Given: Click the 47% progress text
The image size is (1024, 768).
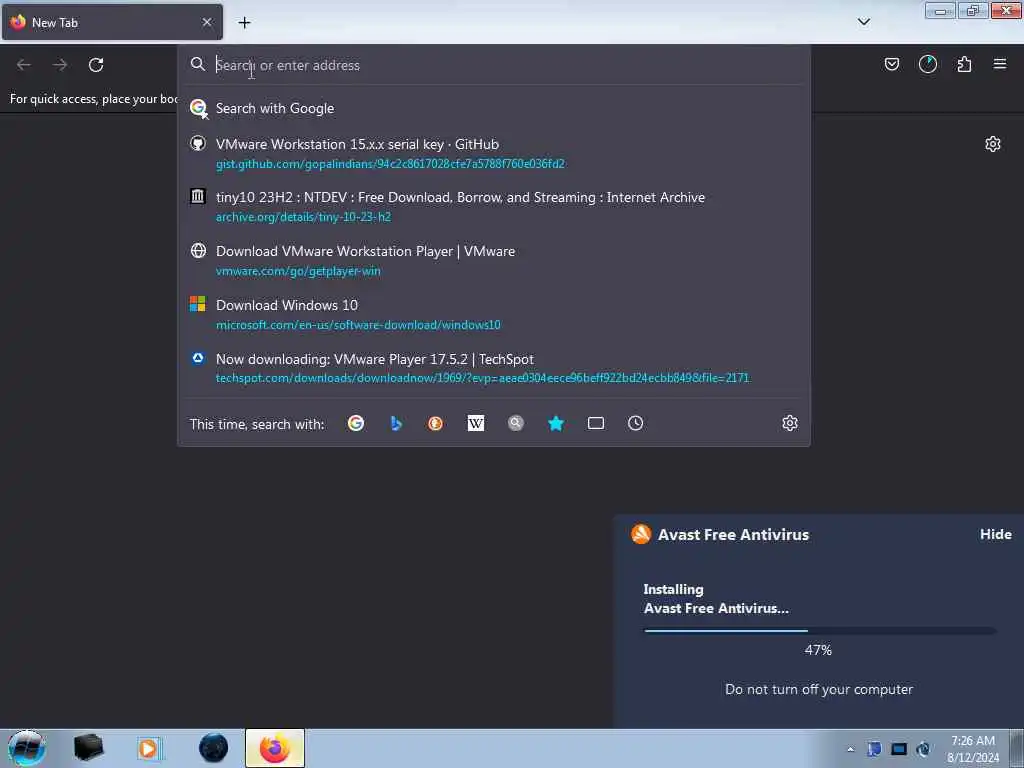Looking at the screenshot, I should click(818, 650).
